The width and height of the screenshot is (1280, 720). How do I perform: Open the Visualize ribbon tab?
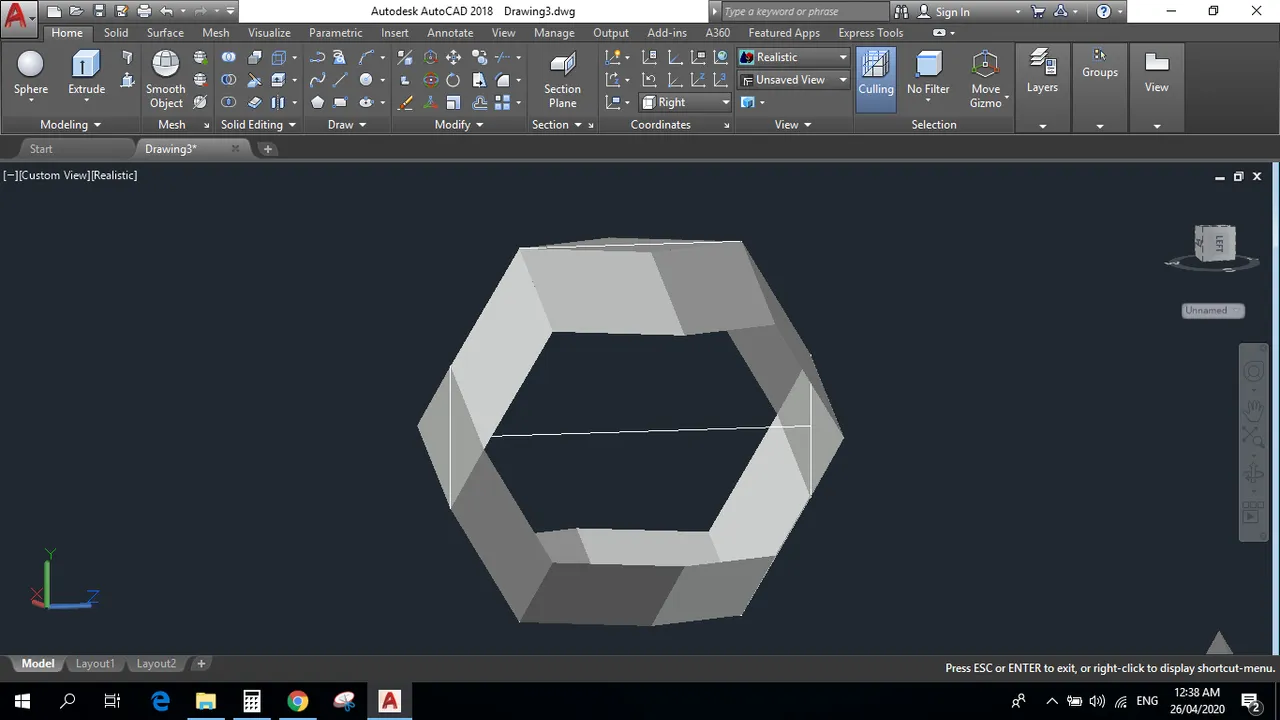269,32
